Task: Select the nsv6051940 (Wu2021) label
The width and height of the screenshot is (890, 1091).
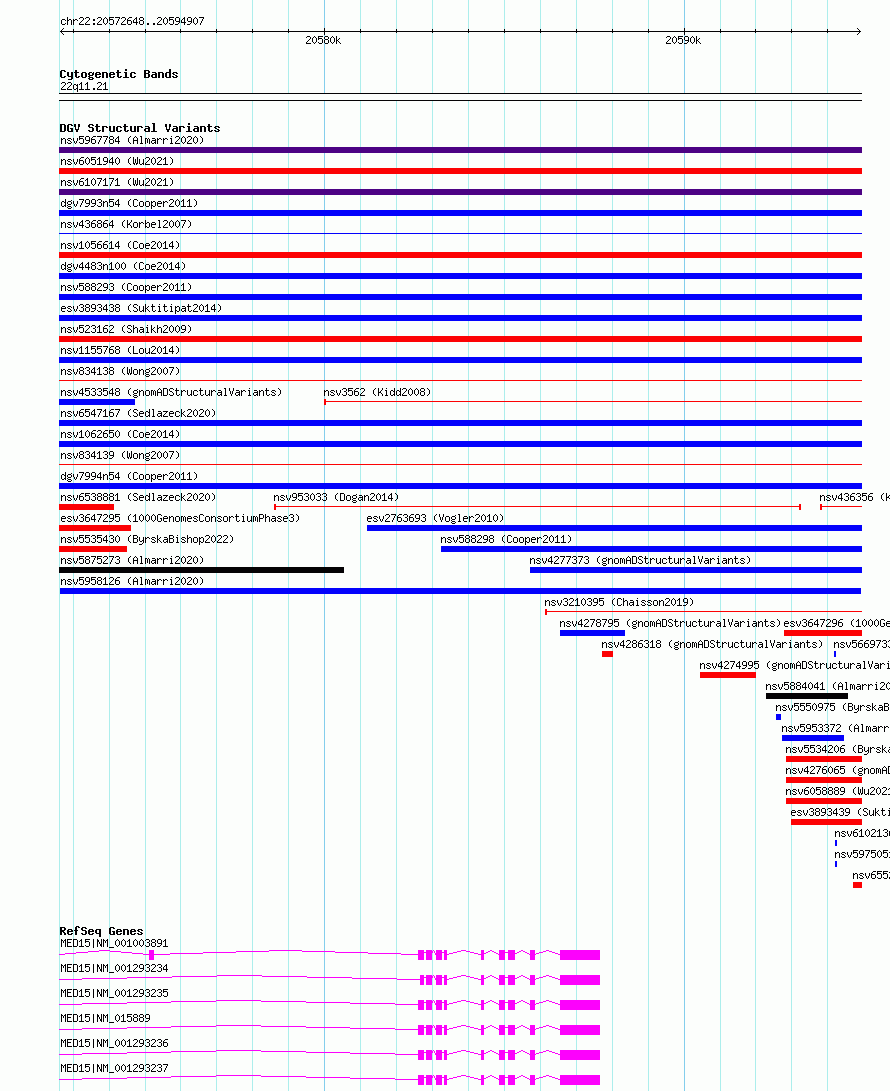Action: [117, 161]
